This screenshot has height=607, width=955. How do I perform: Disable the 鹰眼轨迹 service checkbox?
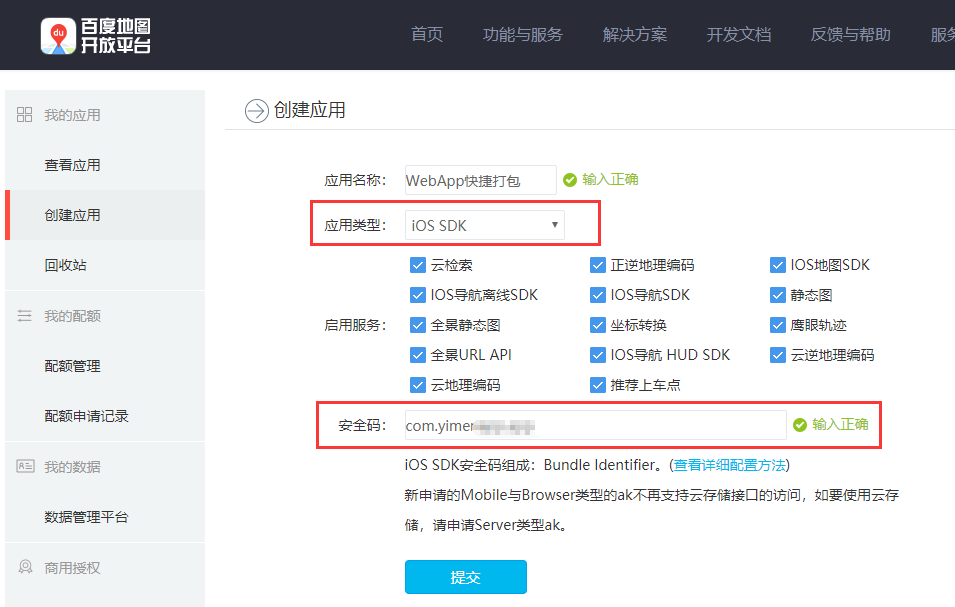coord(778,325)
